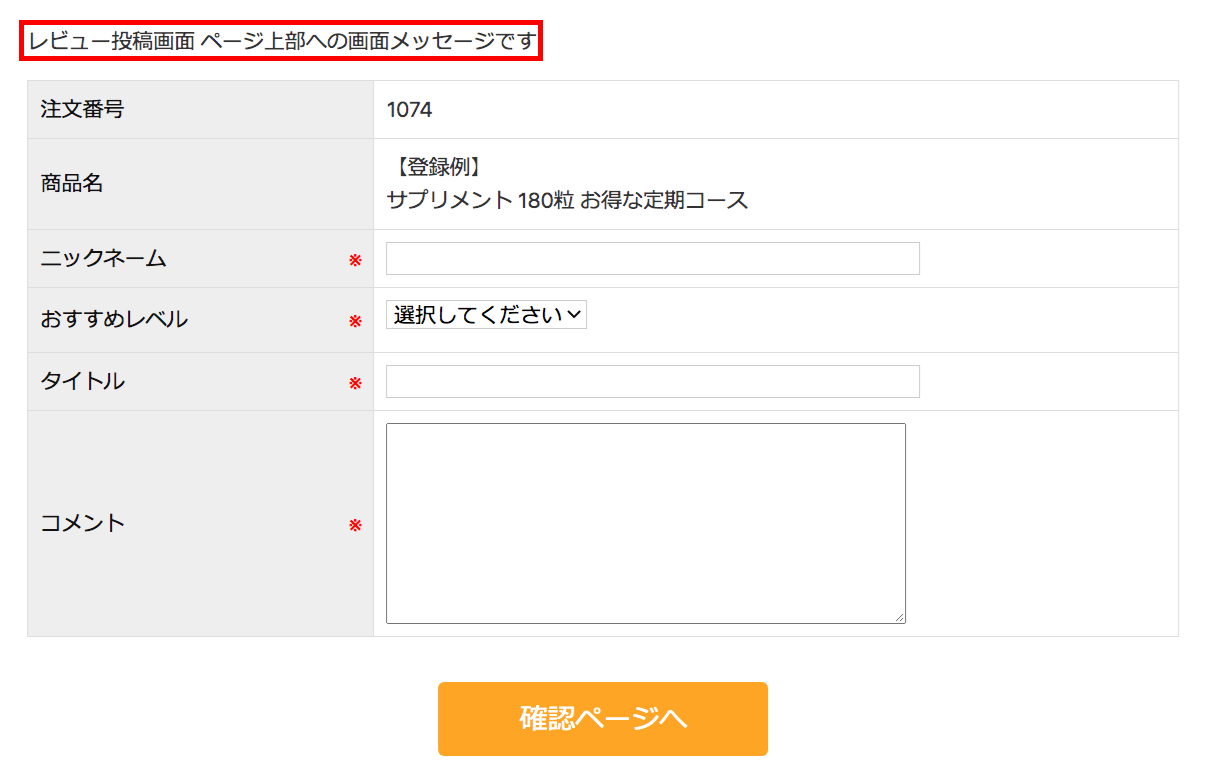Screen dimensions: 1208x769
Task: Click the 注文番号 row label
Action: (82, 109)
